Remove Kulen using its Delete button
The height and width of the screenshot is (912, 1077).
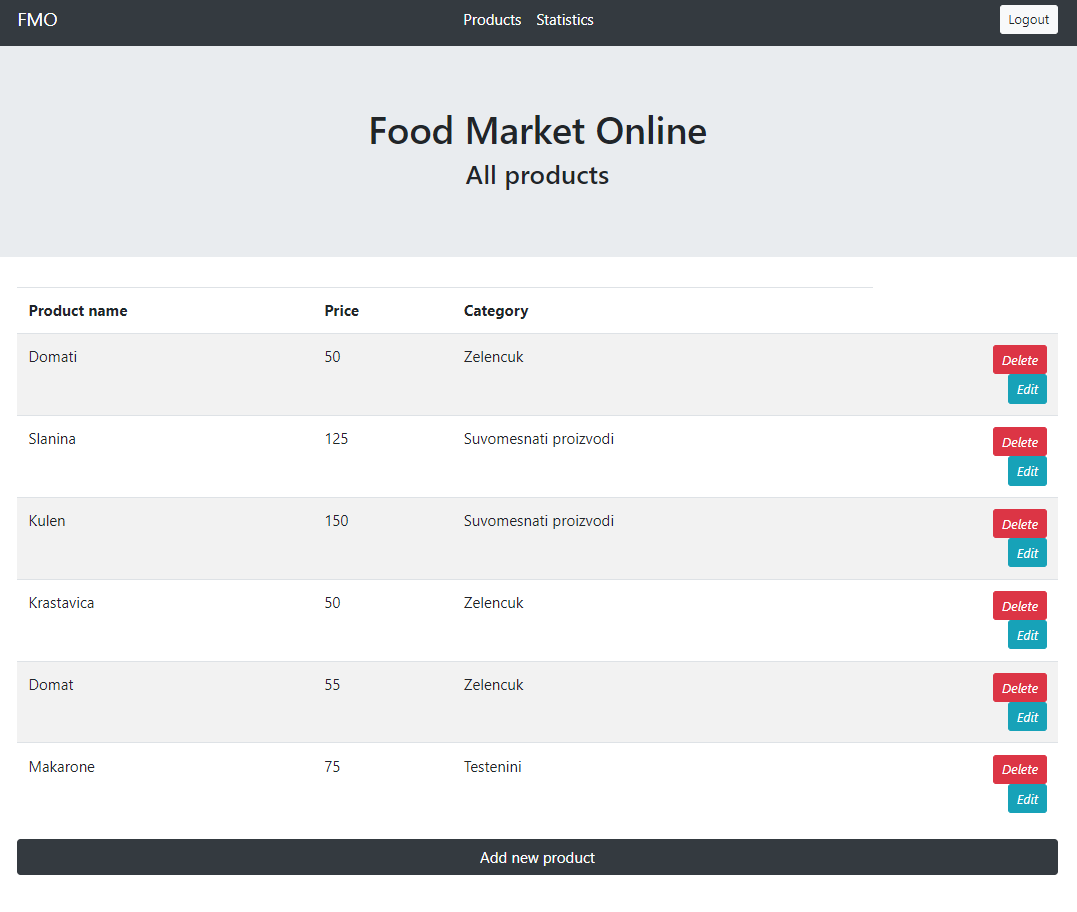tap(1019, 524)
